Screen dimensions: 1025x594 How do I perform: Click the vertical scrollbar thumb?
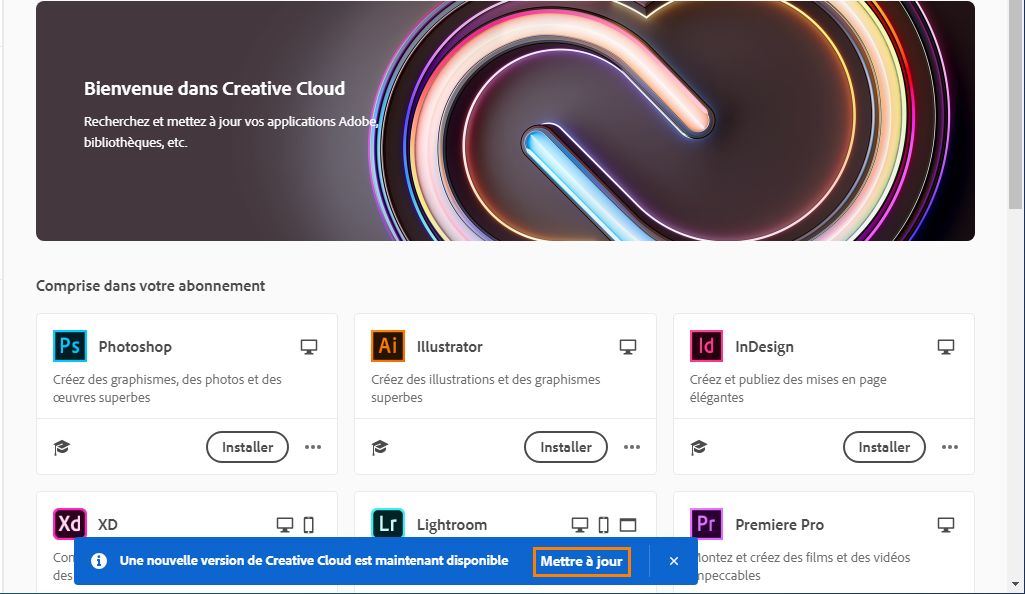coord(1015,105)
